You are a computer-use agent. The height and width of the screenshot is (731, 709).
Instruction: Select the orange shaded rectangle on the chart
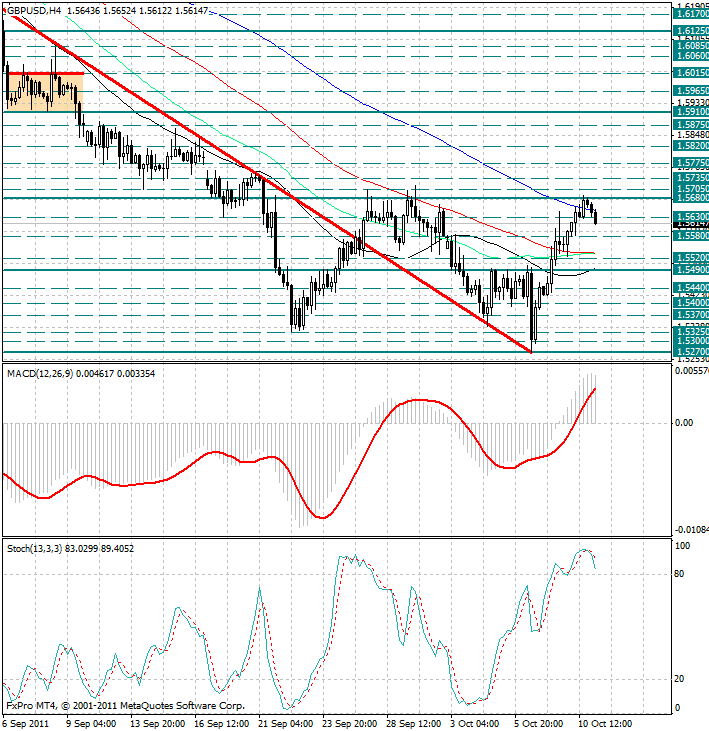click(45, 92)
